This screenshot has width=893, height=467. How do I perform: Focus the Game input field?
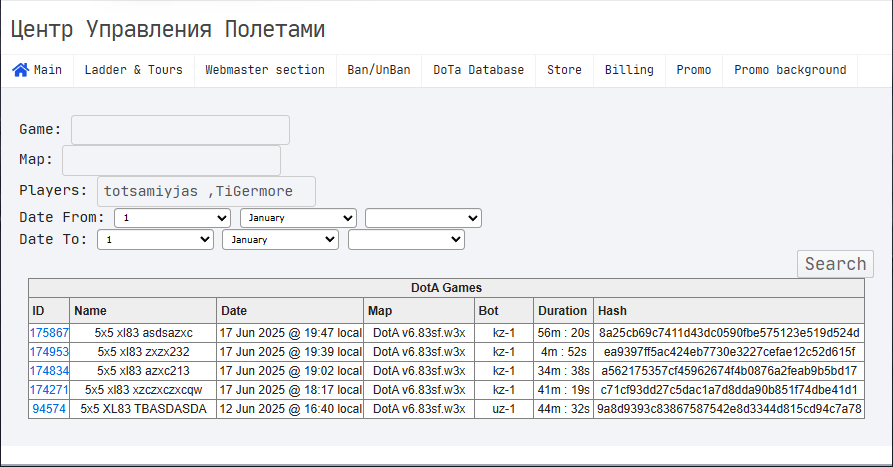coord(180,130)
